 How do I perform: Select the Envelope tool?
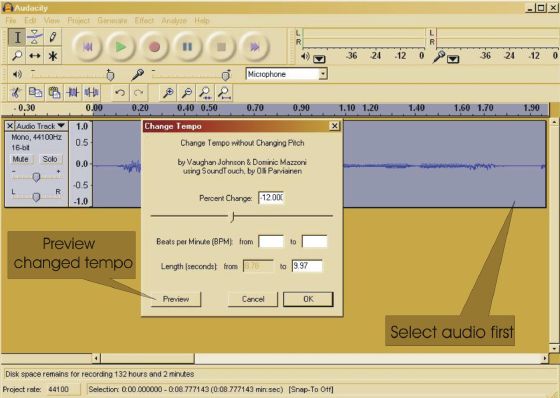point(35,37)
